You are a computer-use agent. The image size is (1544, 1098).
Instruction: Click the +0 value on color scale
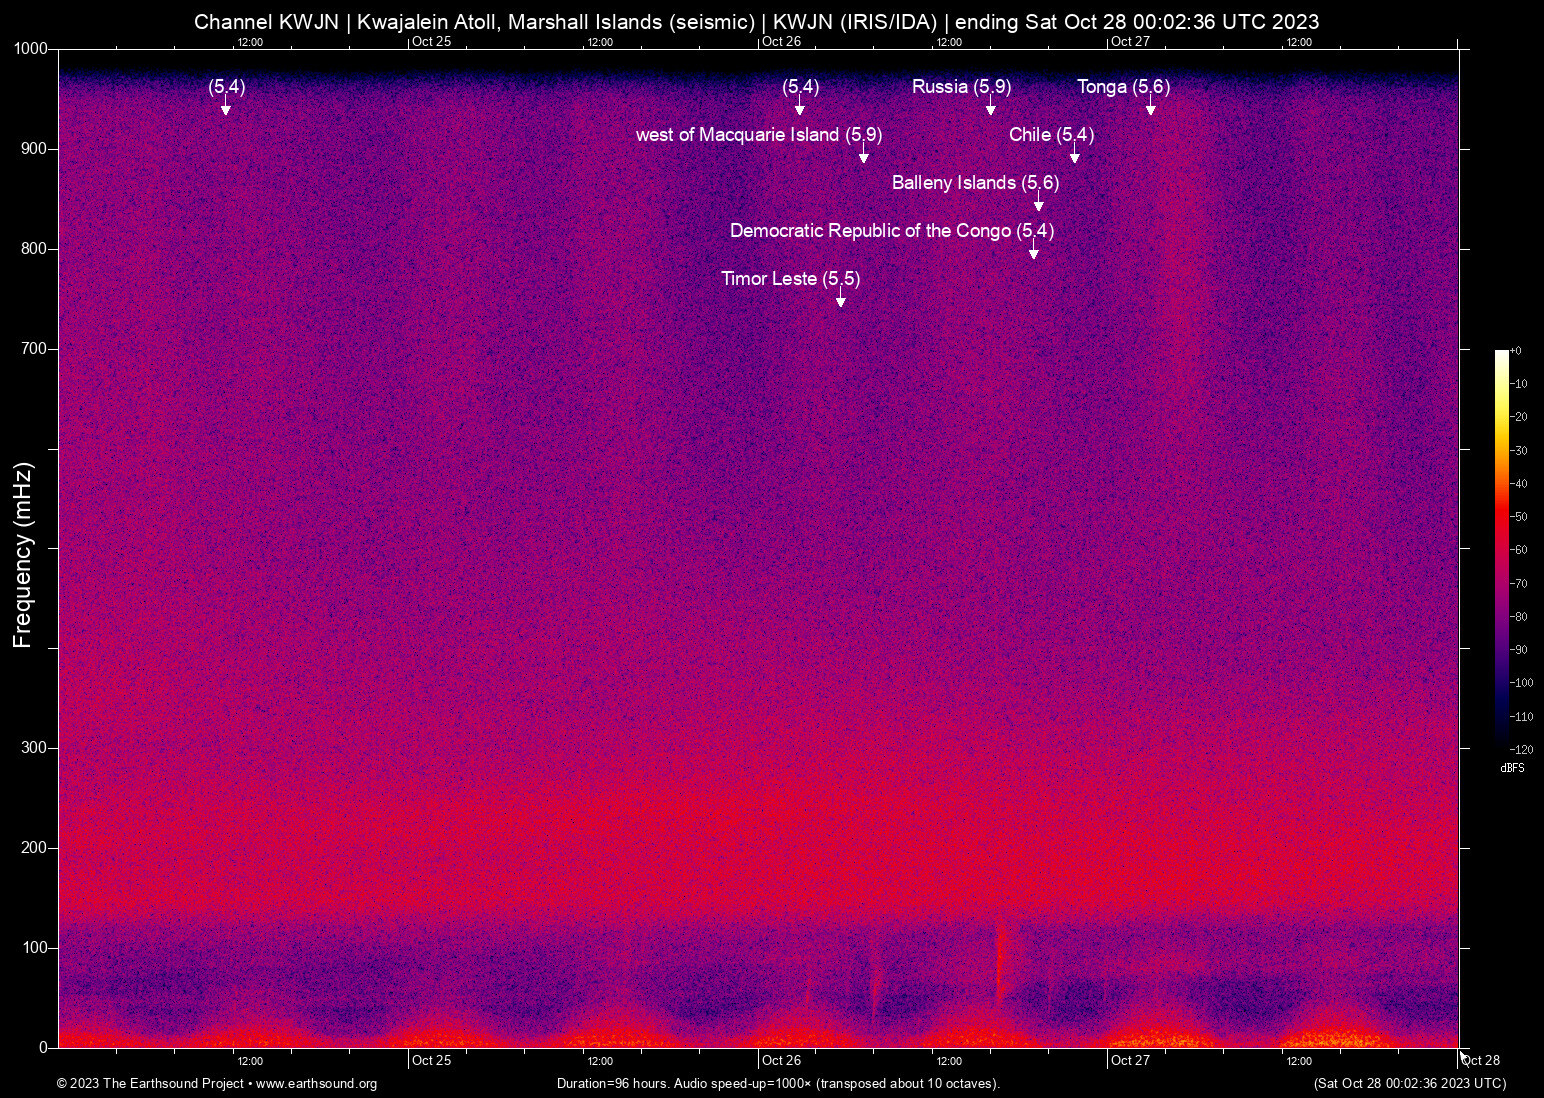coord(1515,351)
